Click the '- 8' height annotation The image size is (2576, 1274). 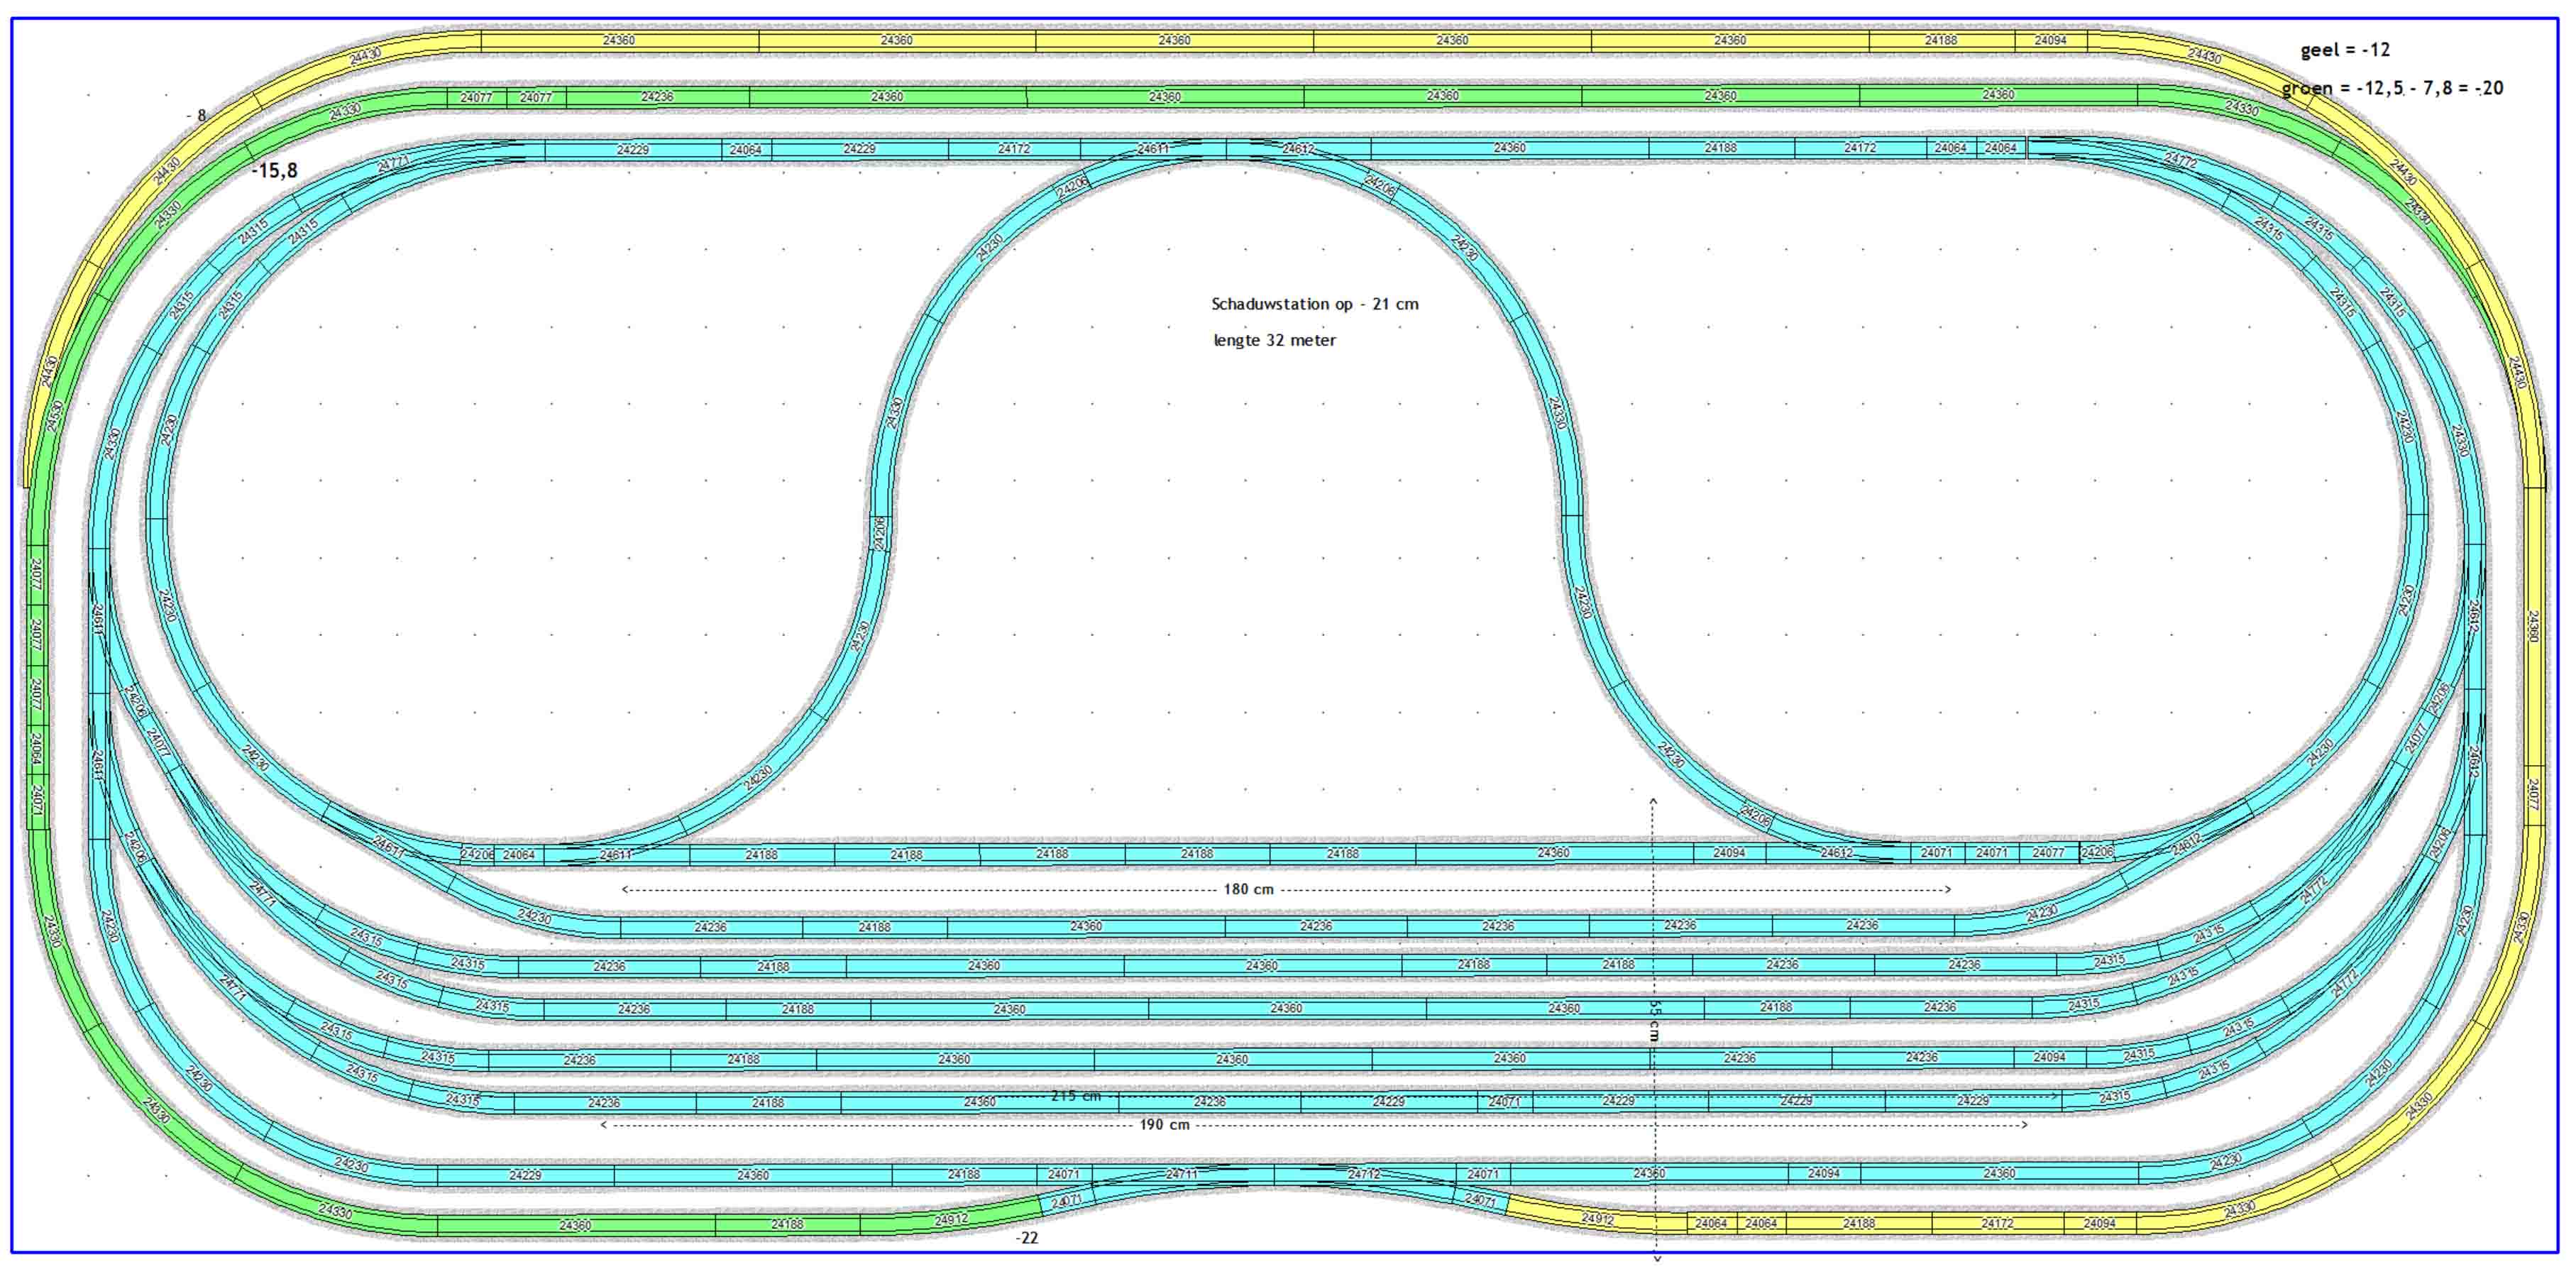(196, 115)
